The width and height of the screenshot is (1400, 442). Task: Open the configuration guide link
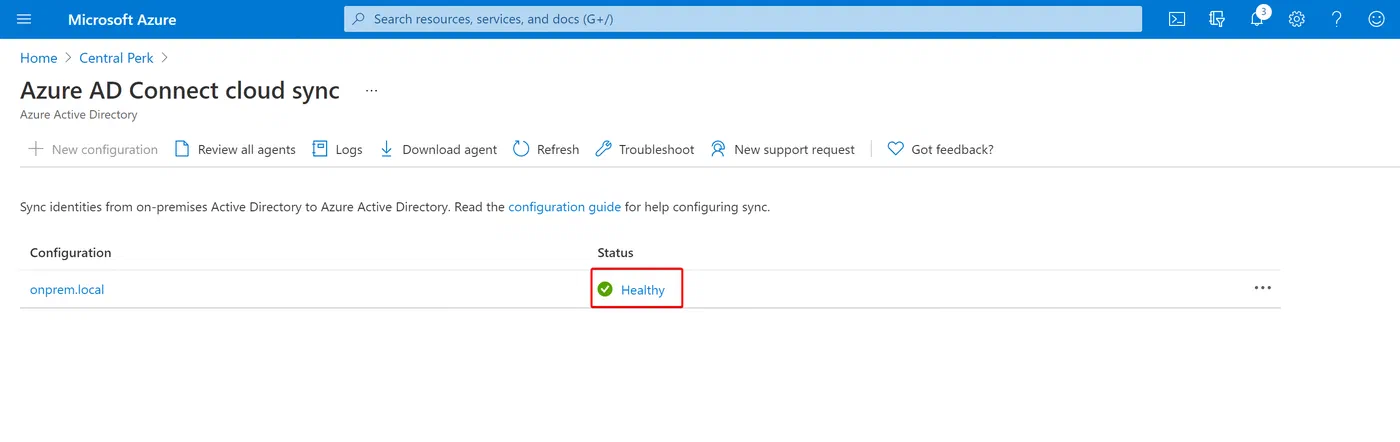[x=565, y=207]
